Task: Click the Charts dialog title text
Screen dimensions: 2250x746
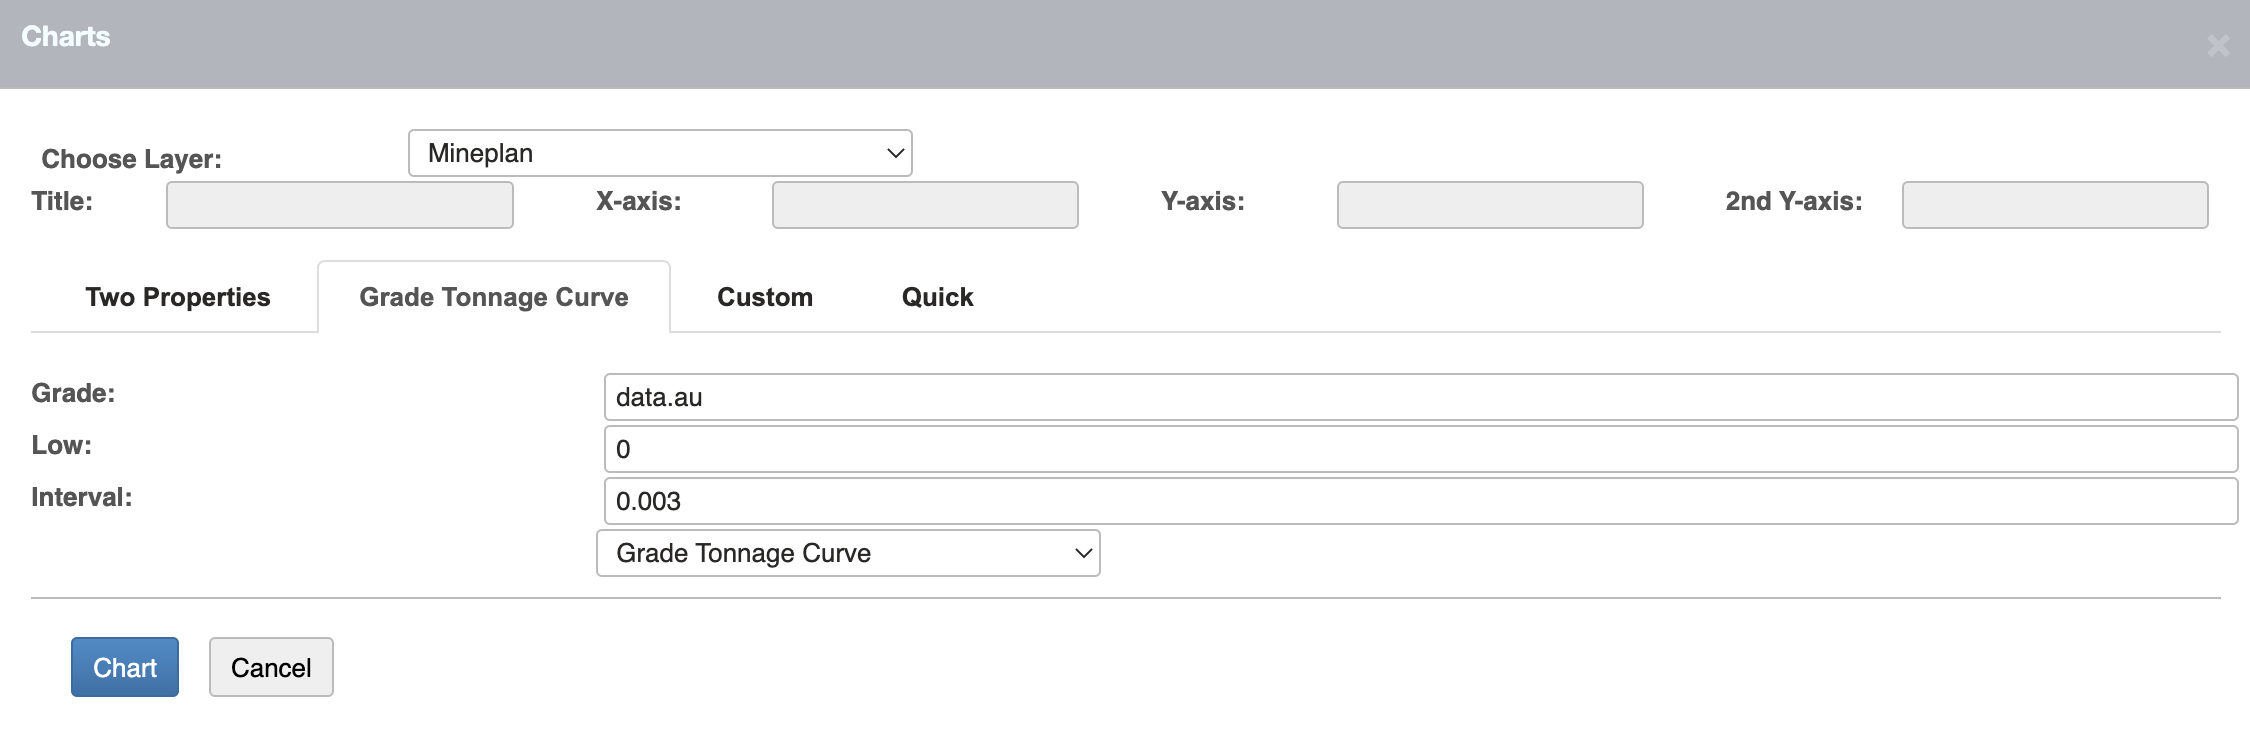Action: [66, 37]
